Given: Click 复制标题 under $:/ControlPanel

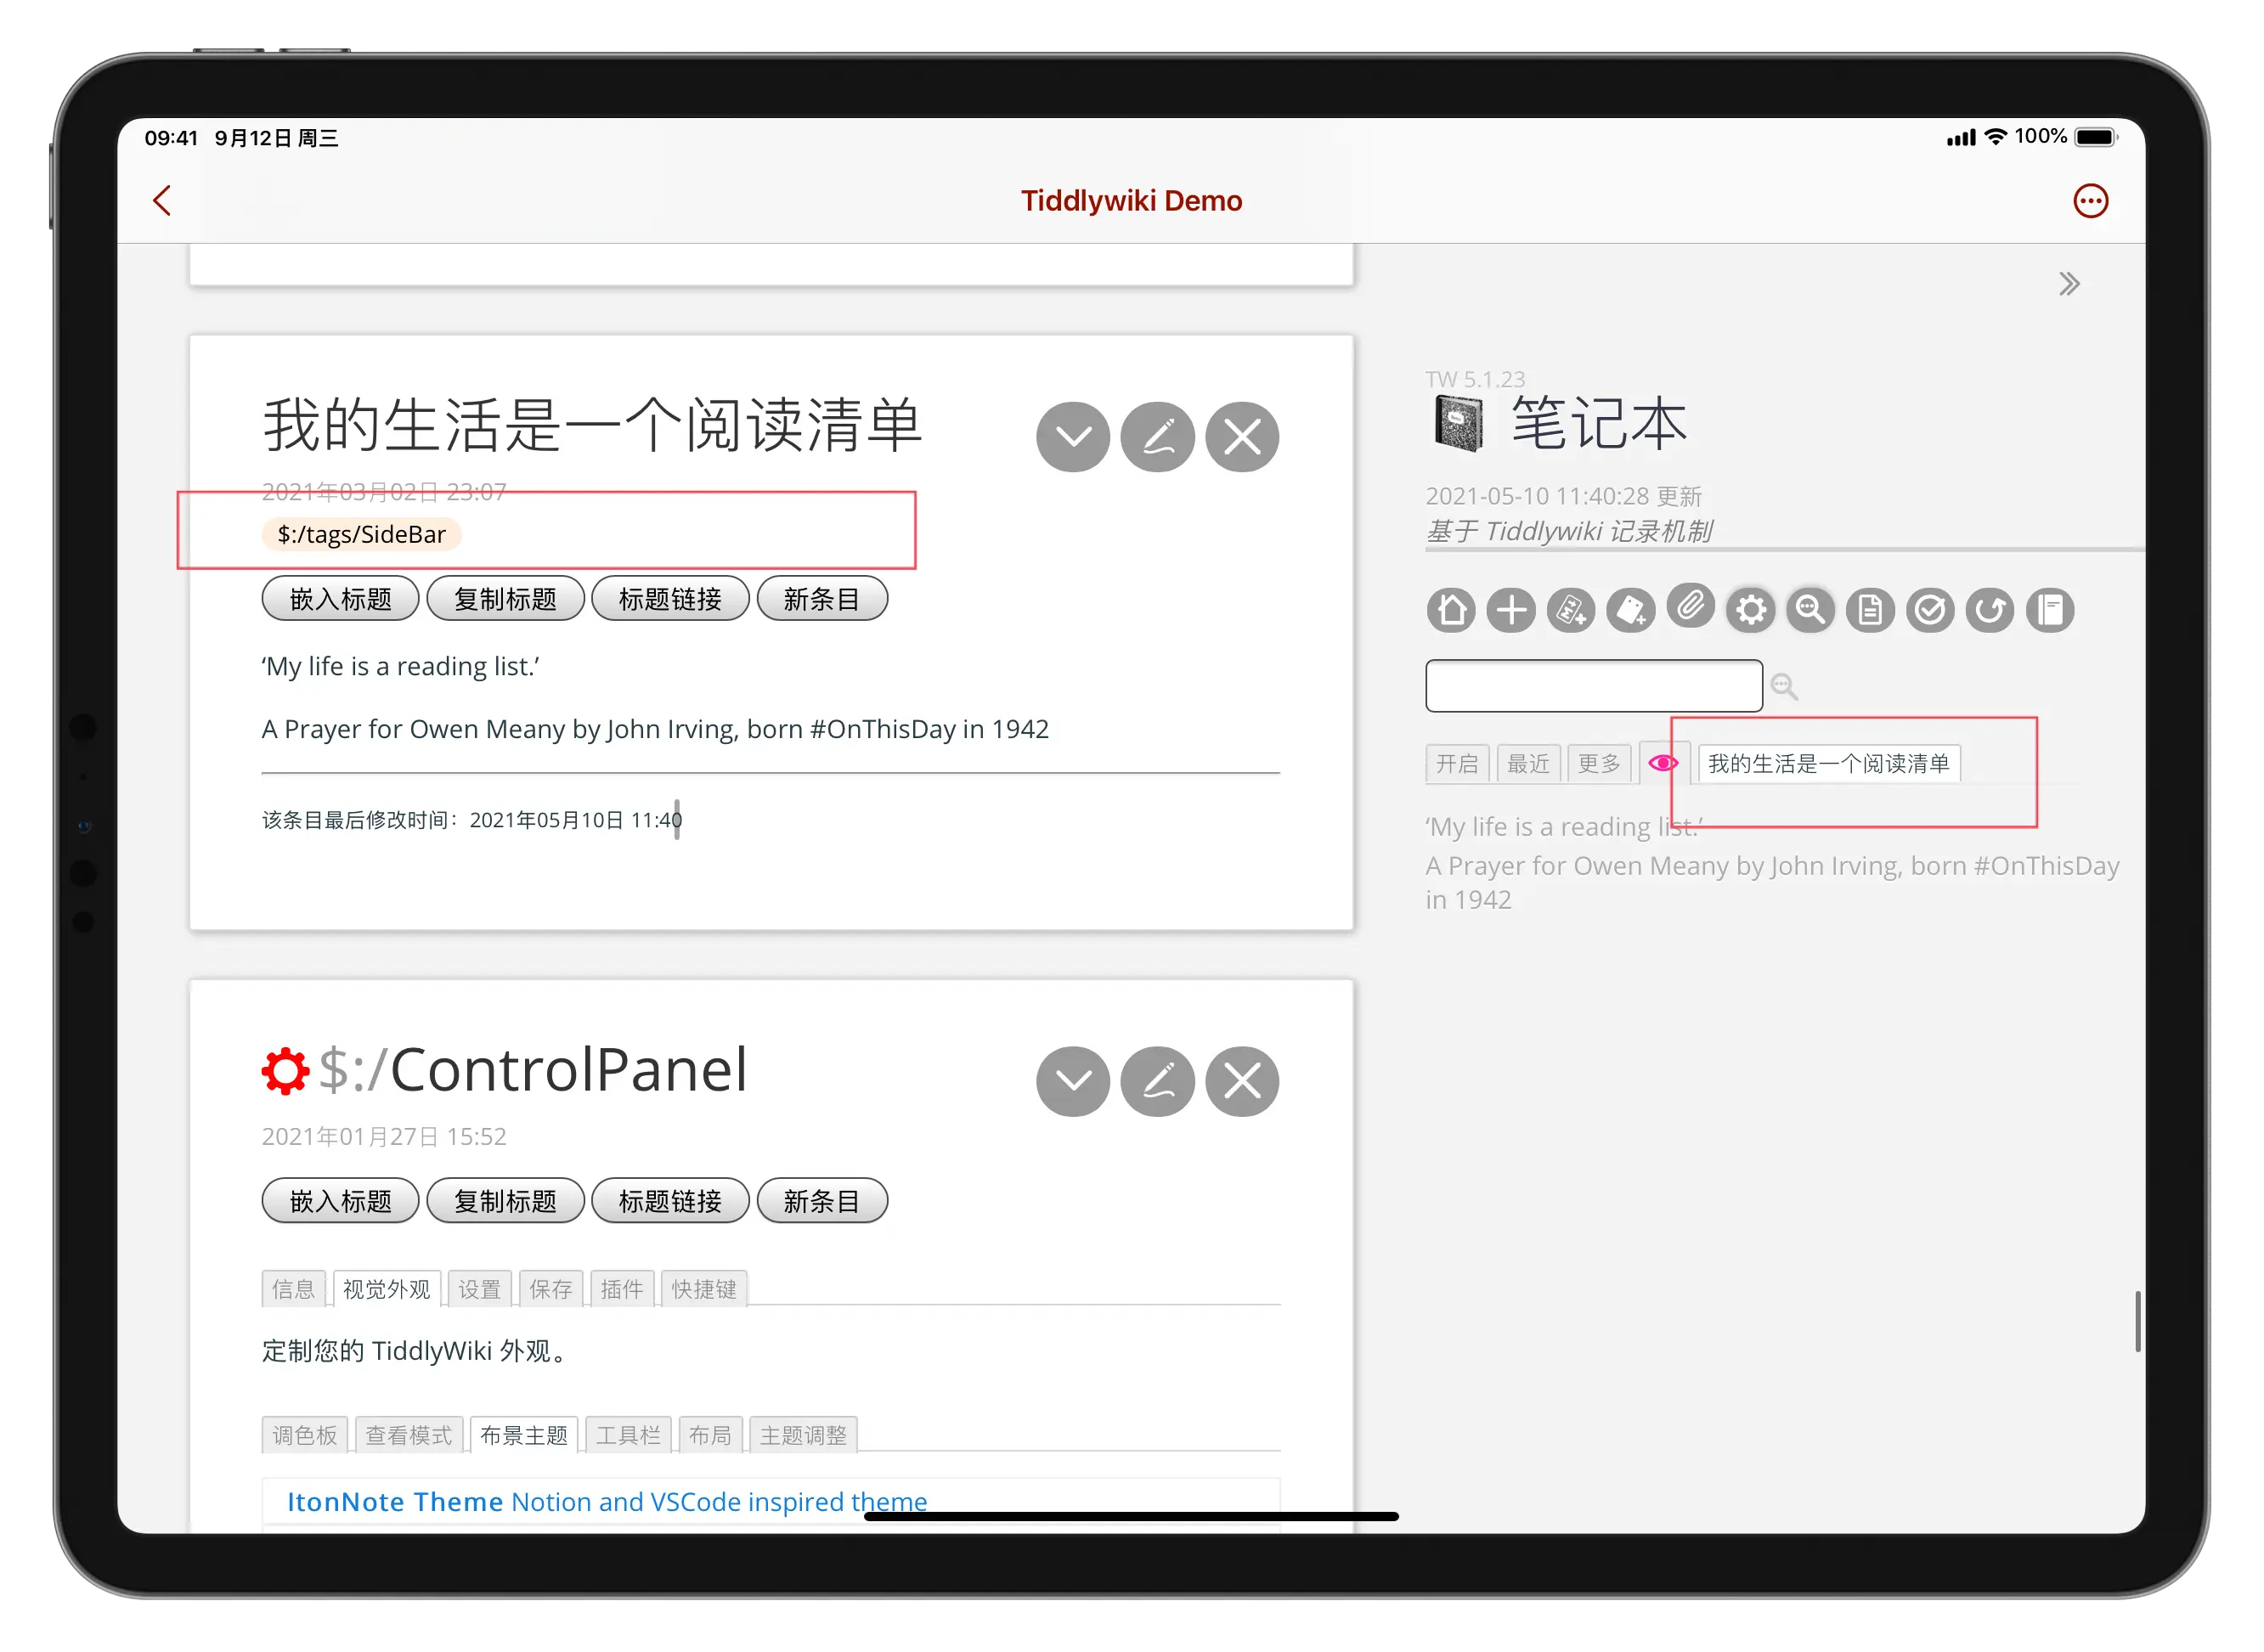Looking at the screenshot, I should [x=505, y=1201].
